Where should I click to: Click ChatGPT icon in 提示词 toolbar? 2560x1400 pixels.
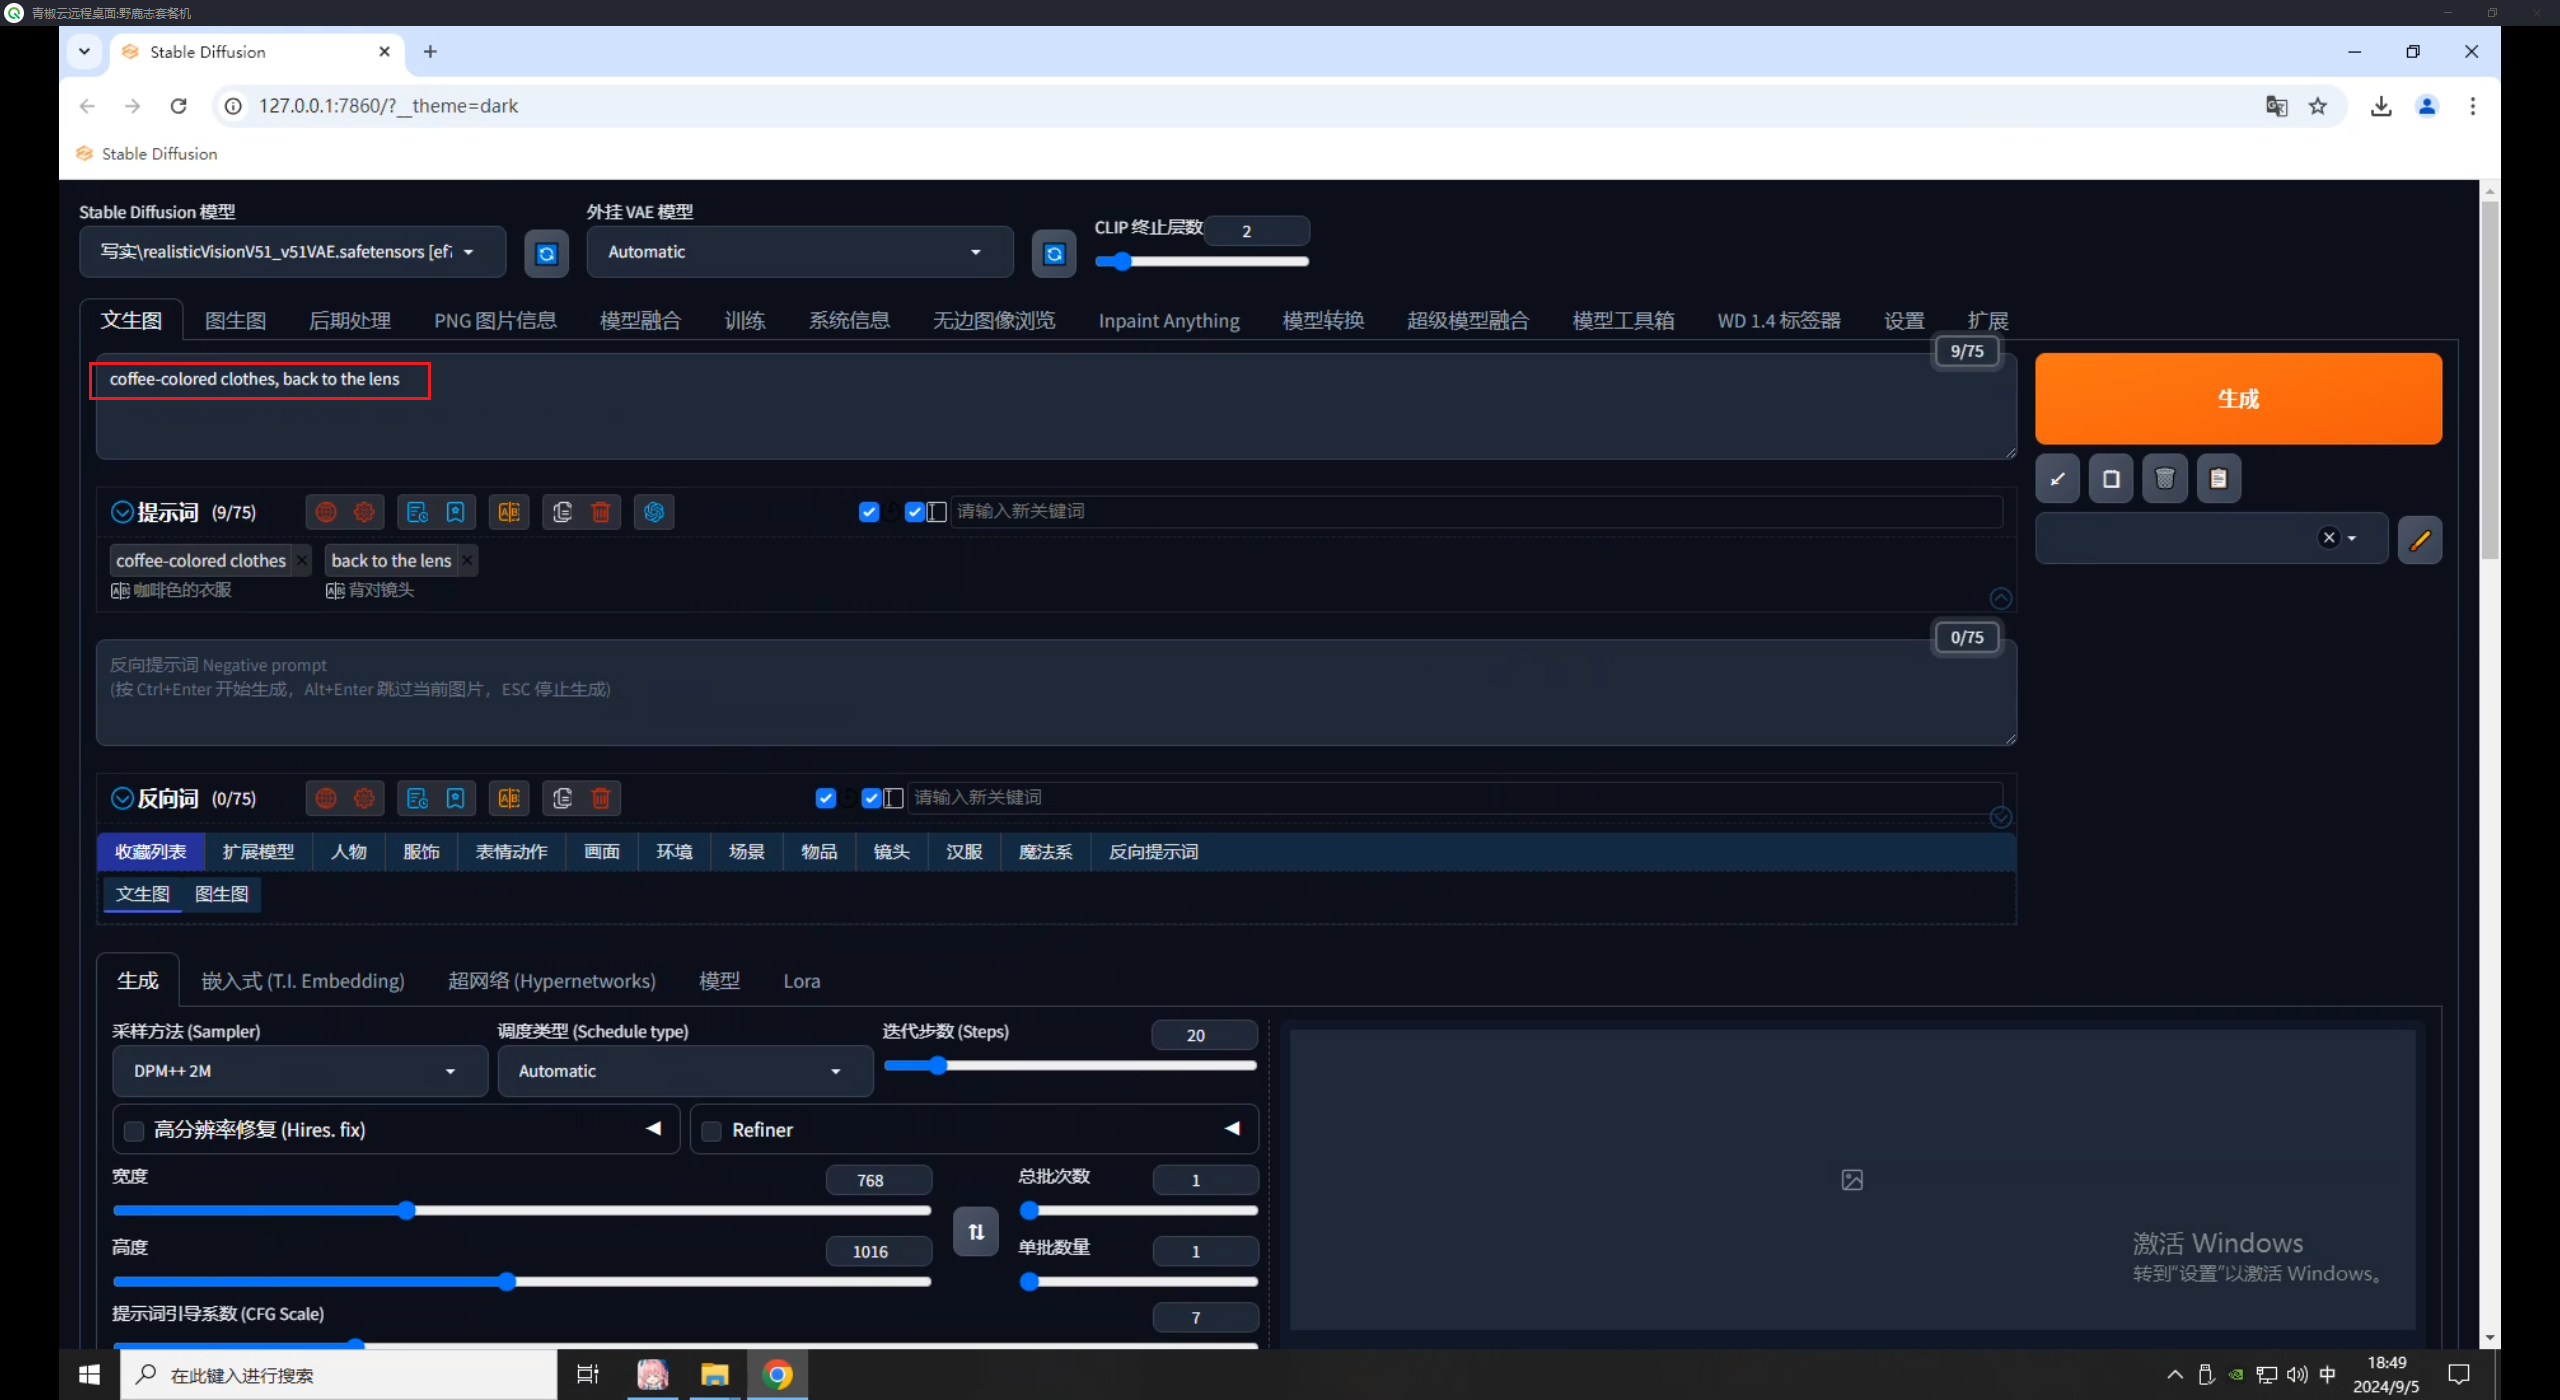(654, 512)
